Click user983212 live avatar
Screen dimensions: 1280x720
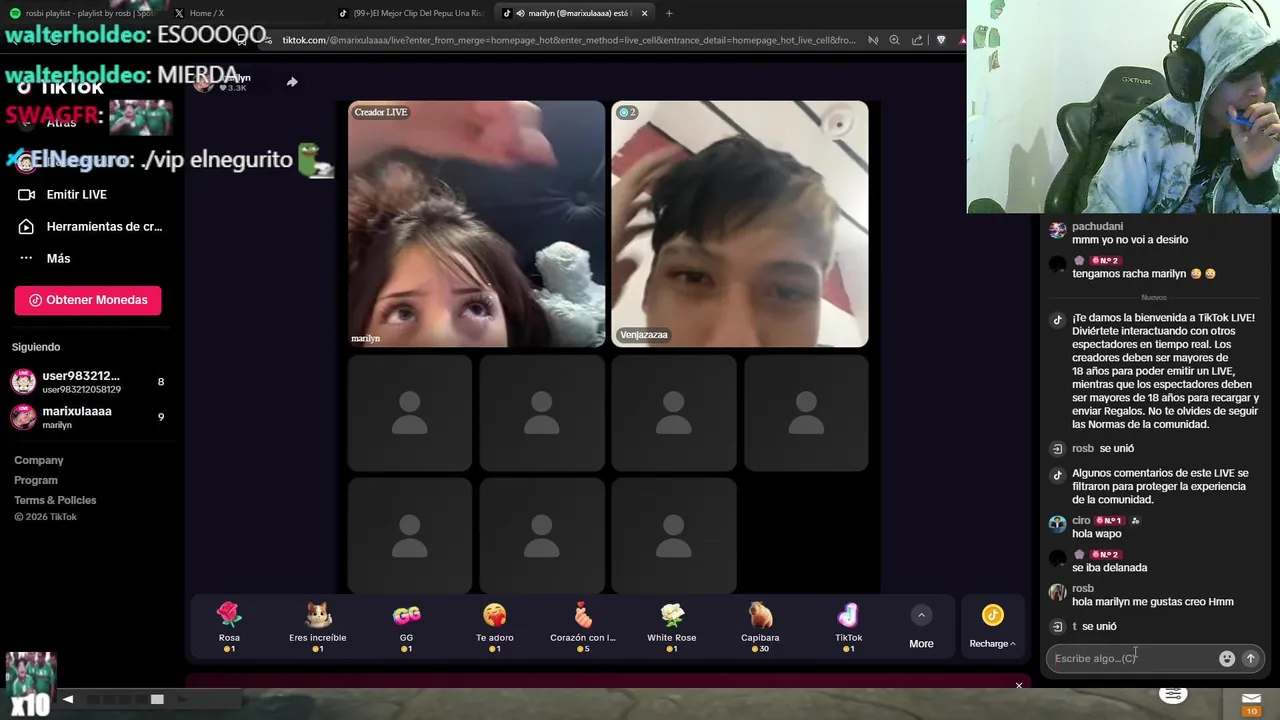[x=23, y=382]
